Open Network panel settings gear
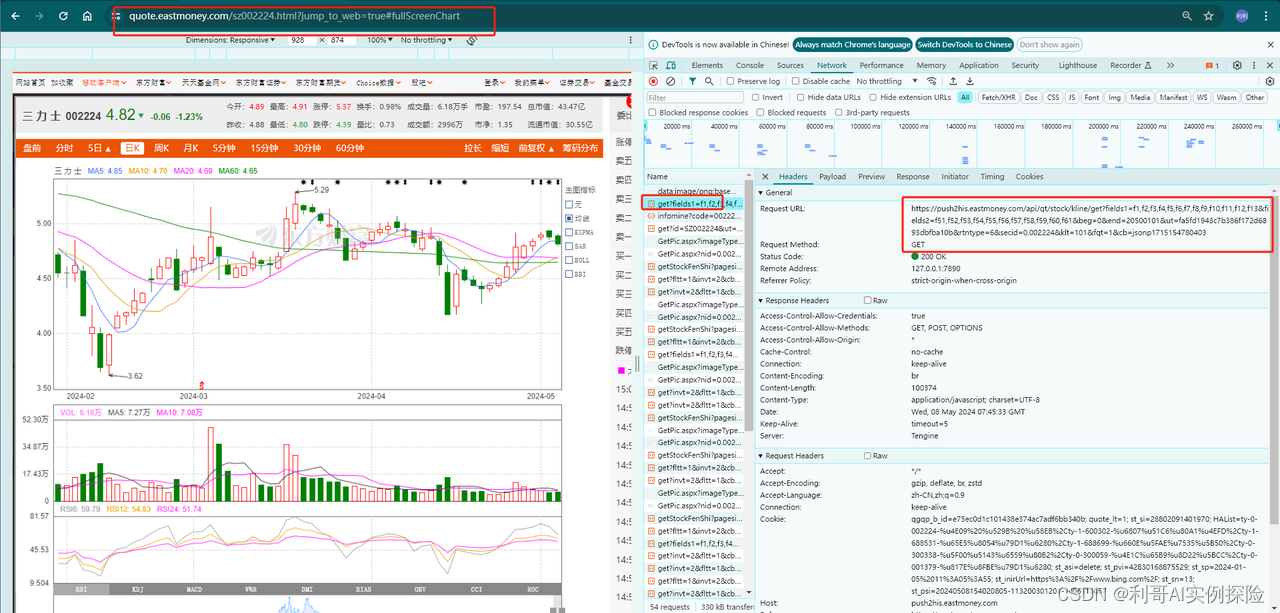Screen dimensions: 1280x613 pyautogui.click(x=1268, y=81)
